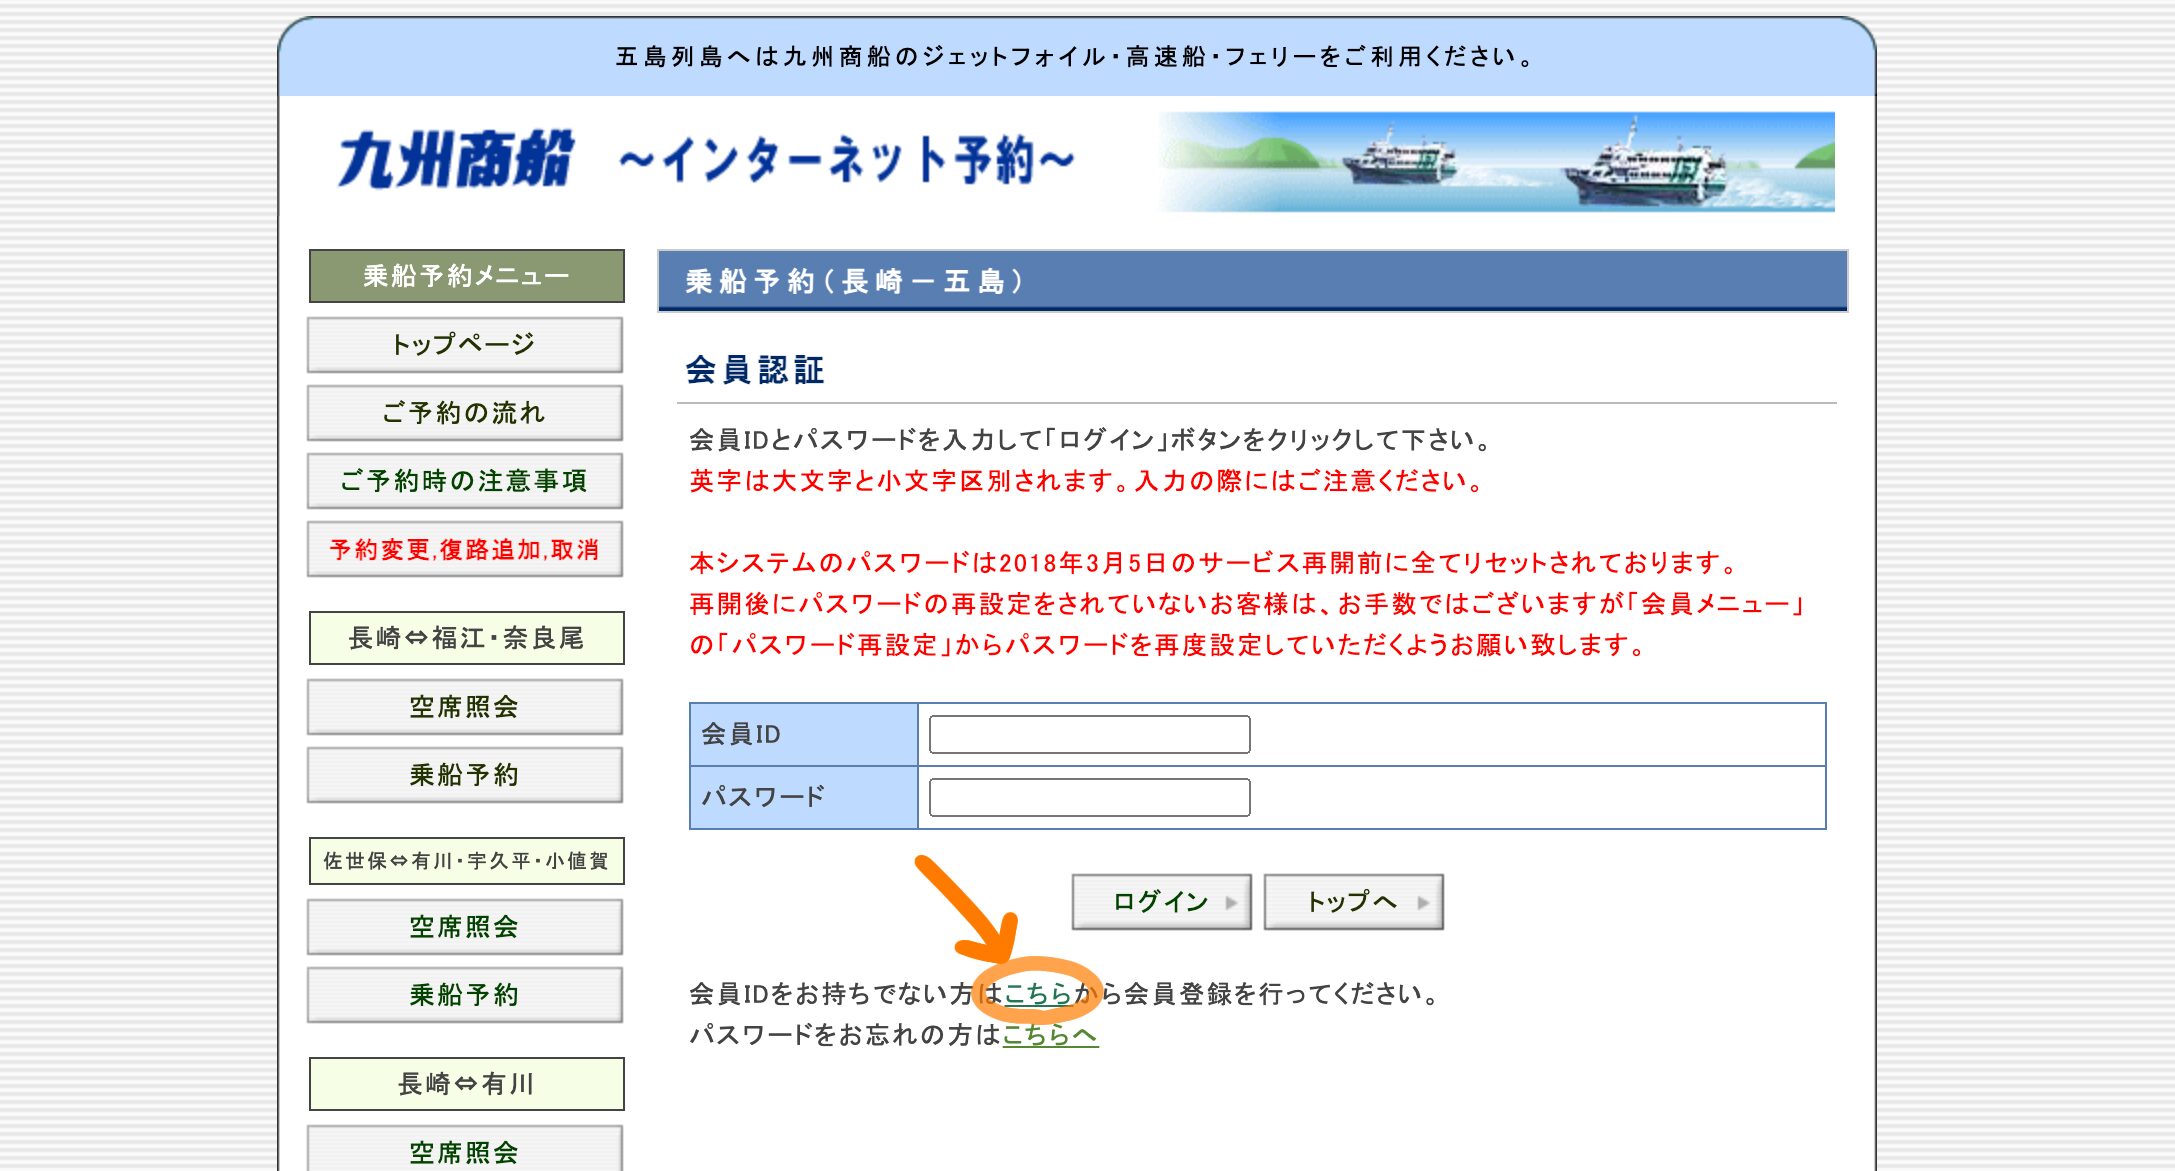The width and height of the screenshot is (2175, 1171).
Task: Open the トップページ menu button
Action: coord(465,345)
